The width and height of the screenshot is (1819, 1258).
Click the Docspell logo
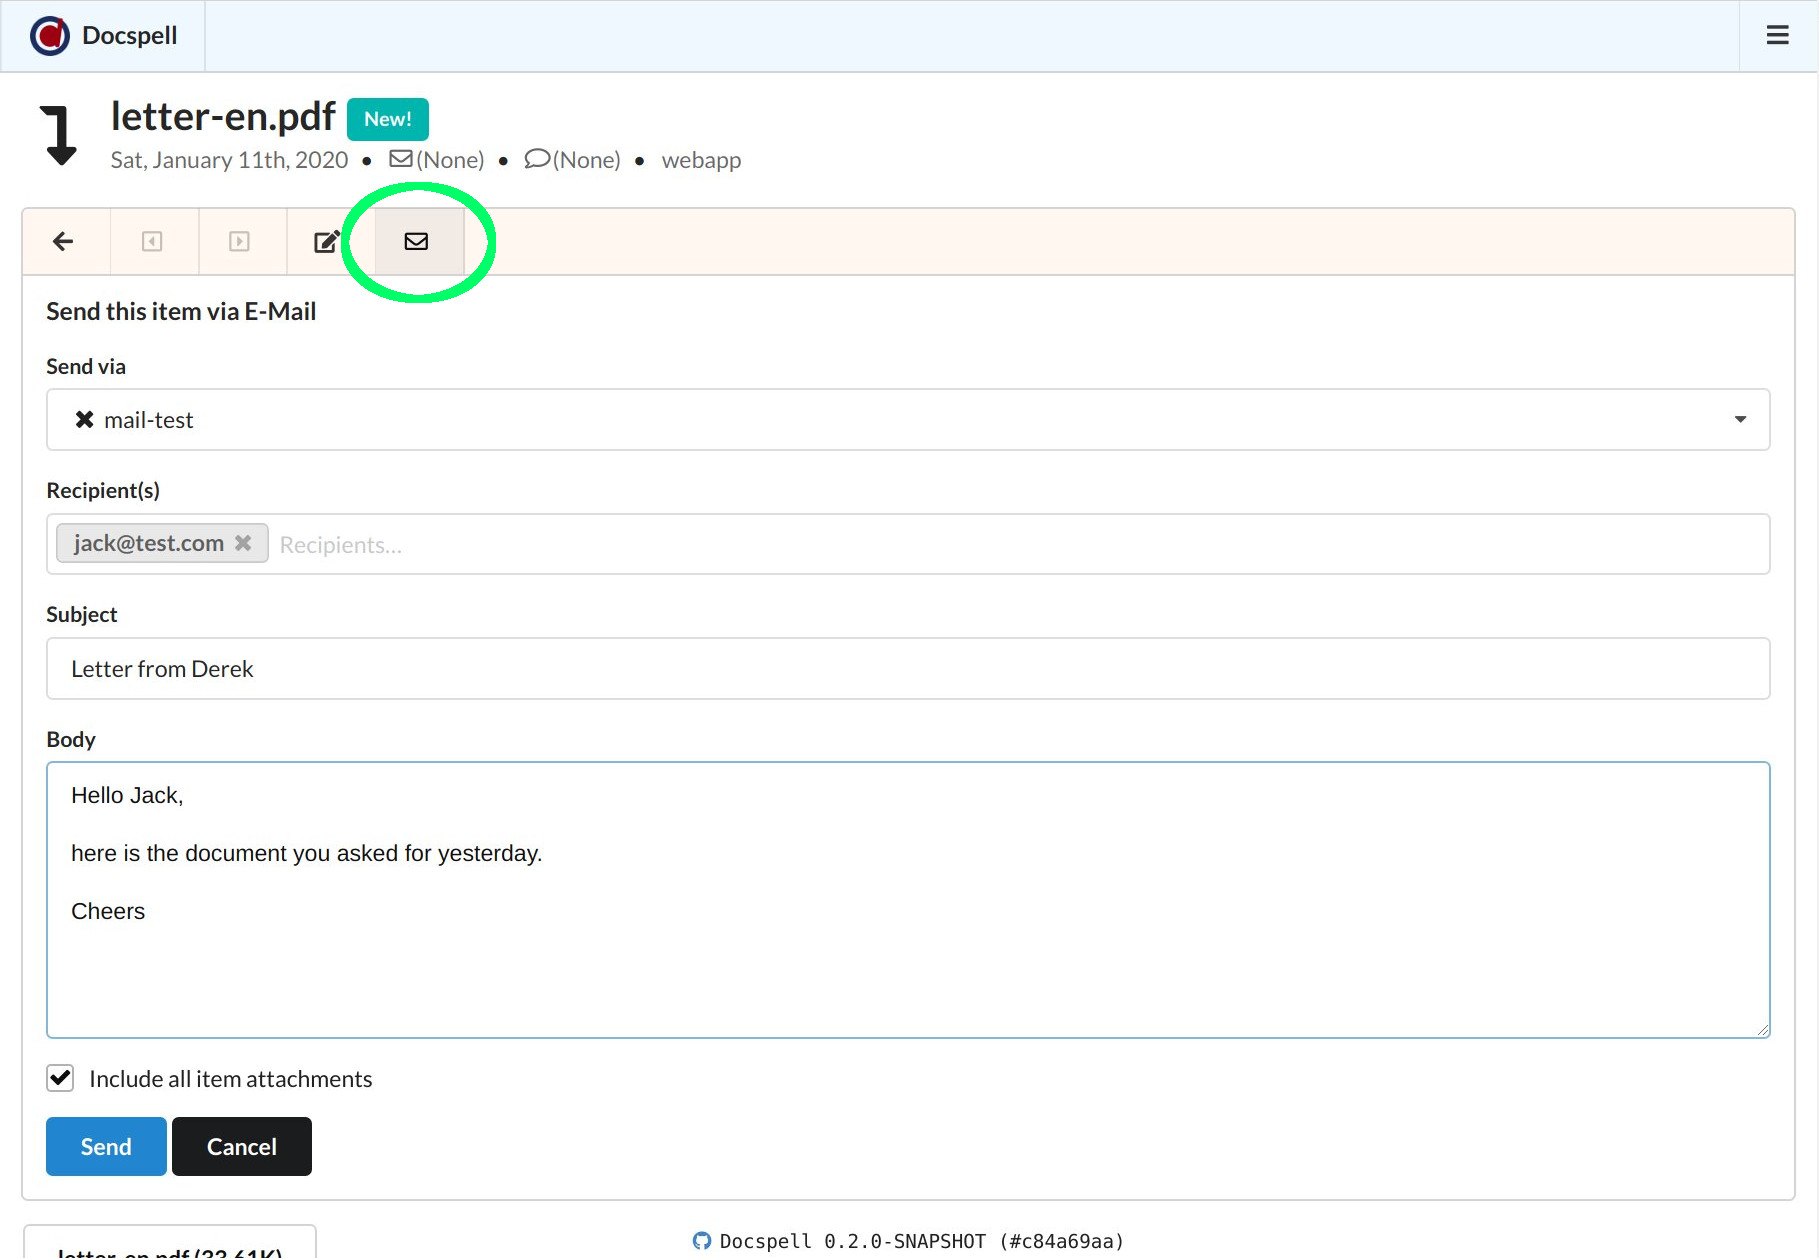click(50, 35)
